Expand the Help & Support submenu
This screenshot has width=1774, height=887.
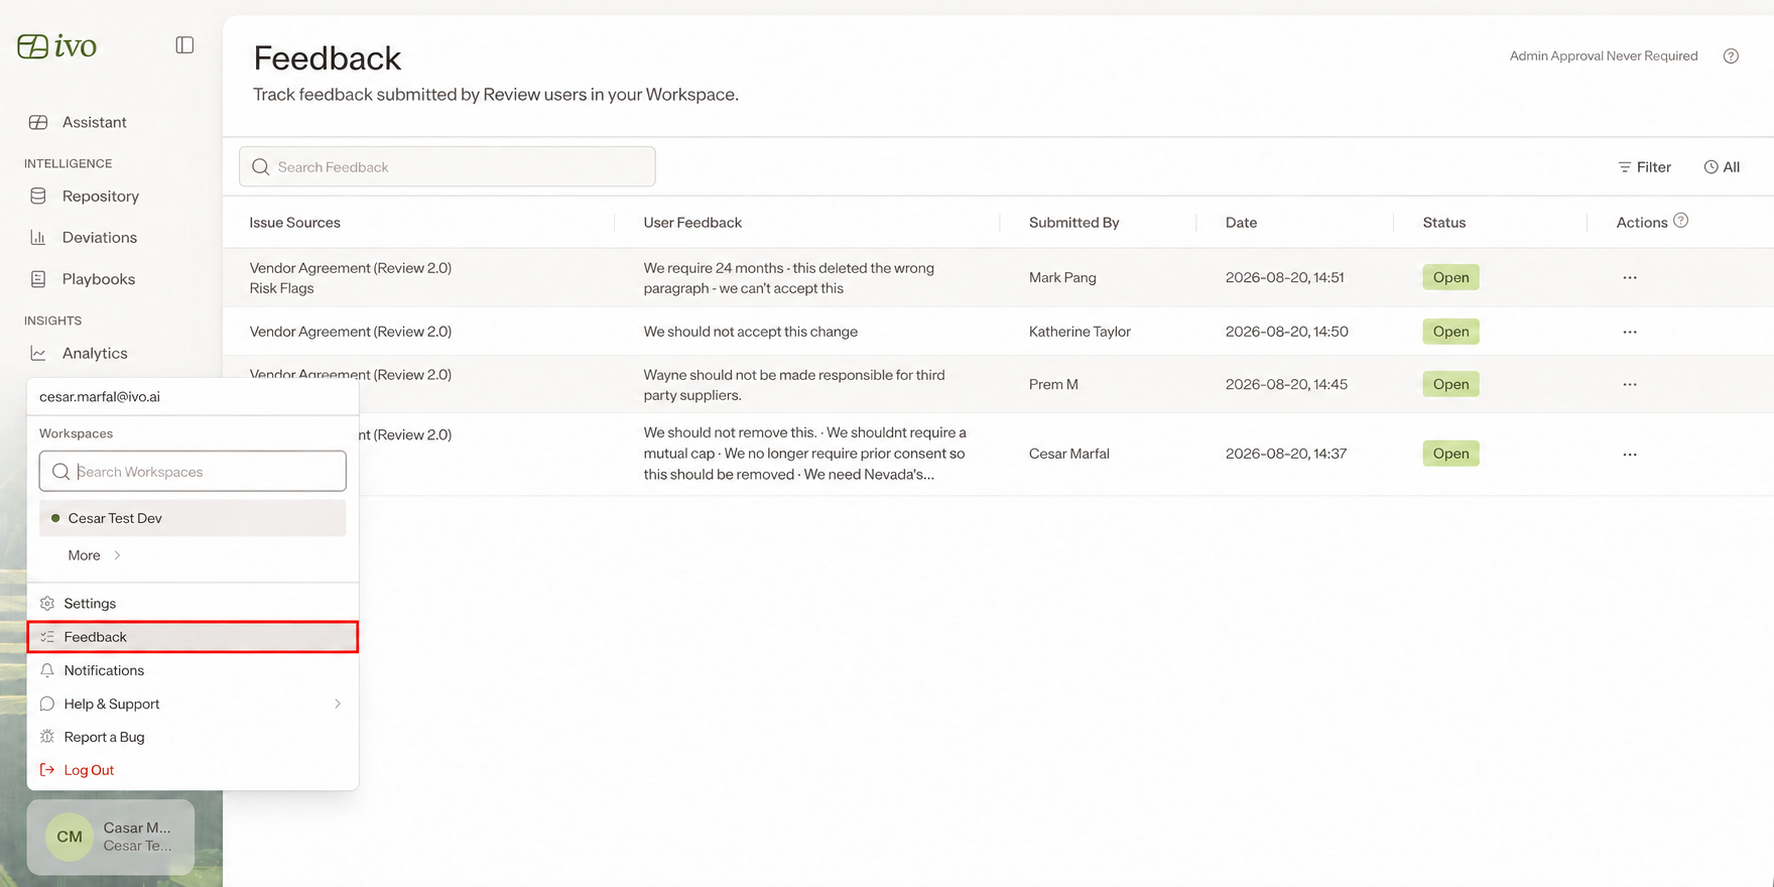[x=193, y=704]
